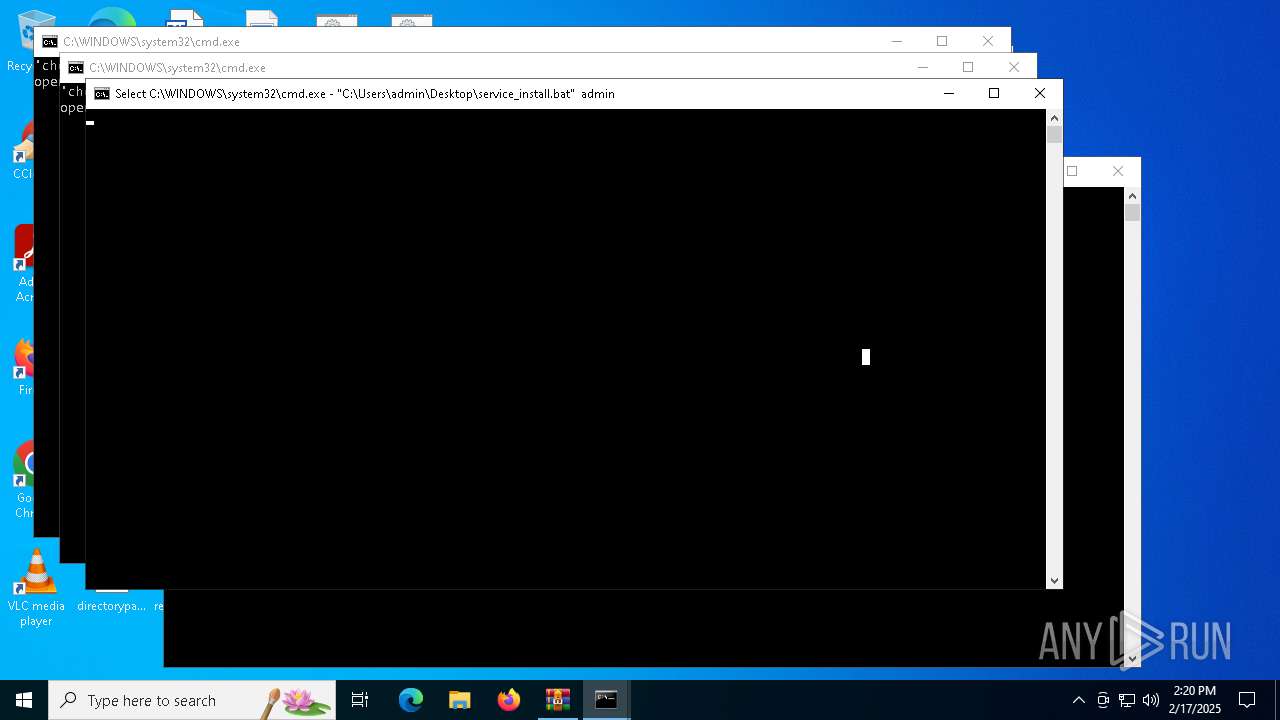
Task: Launch Microsoft Edge from the taskbar
Action: point(411,700)
